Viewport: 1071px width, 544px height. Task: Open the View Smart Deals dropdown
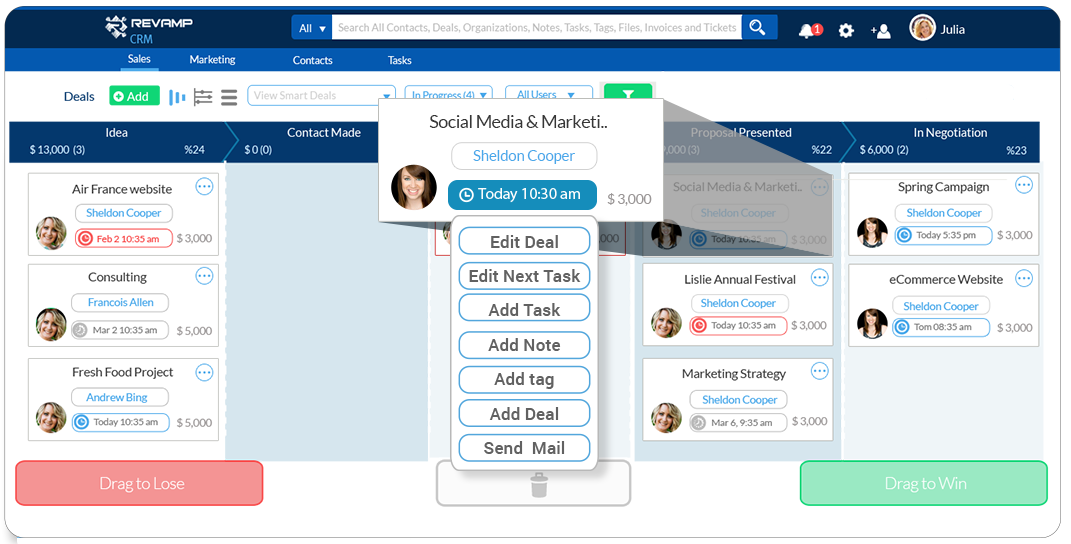[x=321, y=96]
